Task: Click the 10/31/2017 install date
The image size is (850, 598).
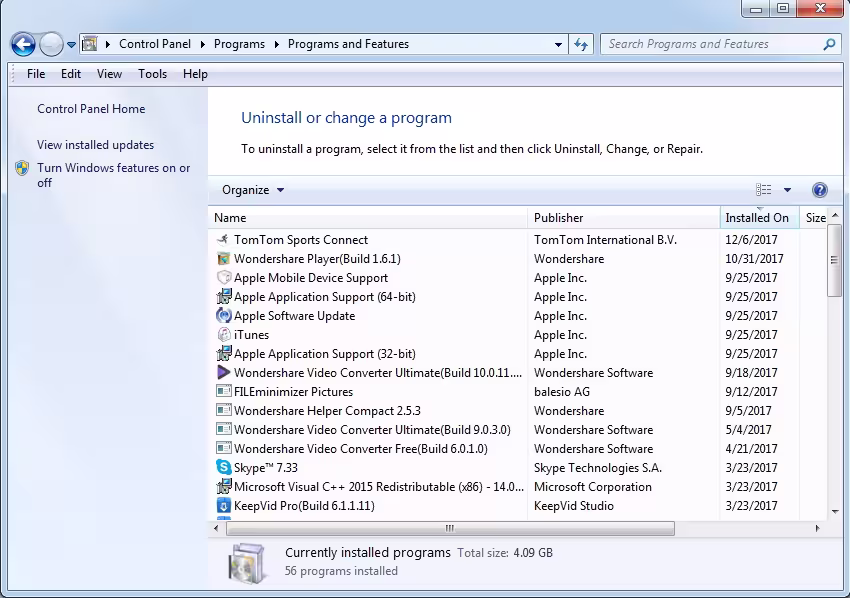Action: 754,259
